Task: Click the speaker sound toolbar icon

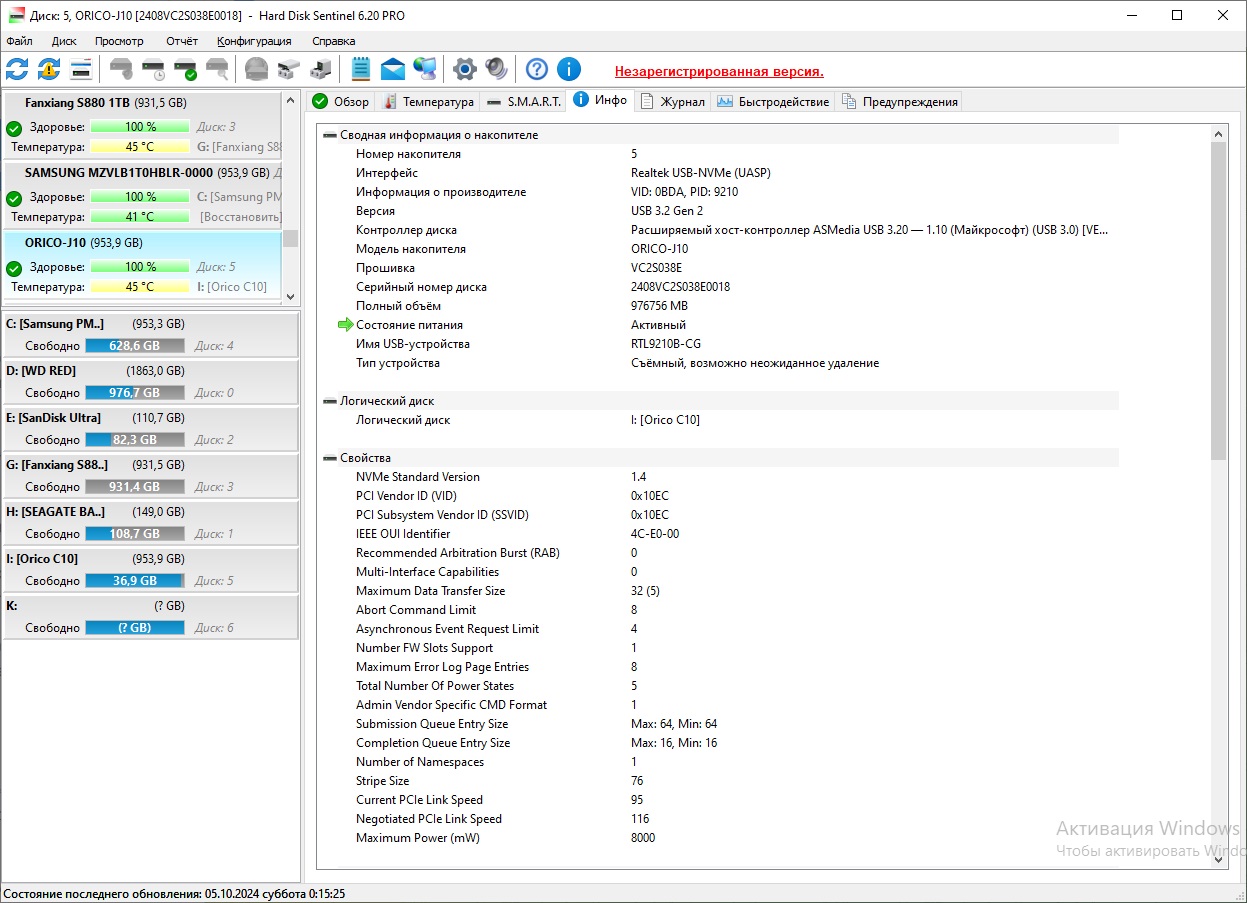Action: click(497, 69)
